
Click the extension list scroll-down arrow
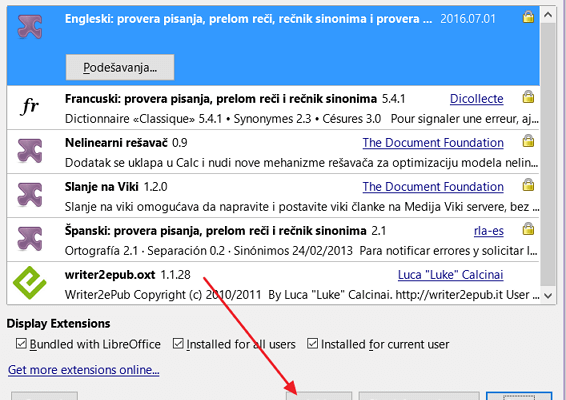point(548,296)
